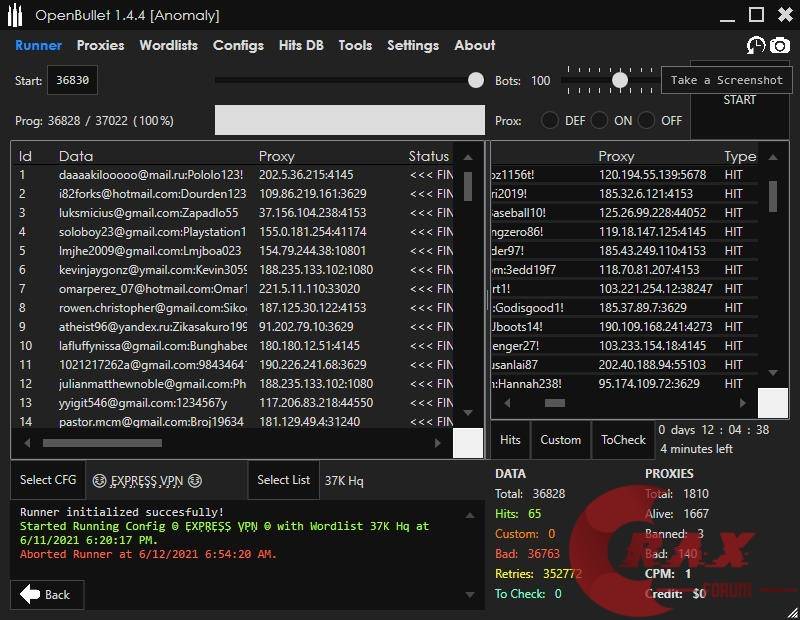The height and width of the screenshot is (620, 800).
Task: Click the camera screenshot icon in the top-right
Action: click(x=779, y=45)
